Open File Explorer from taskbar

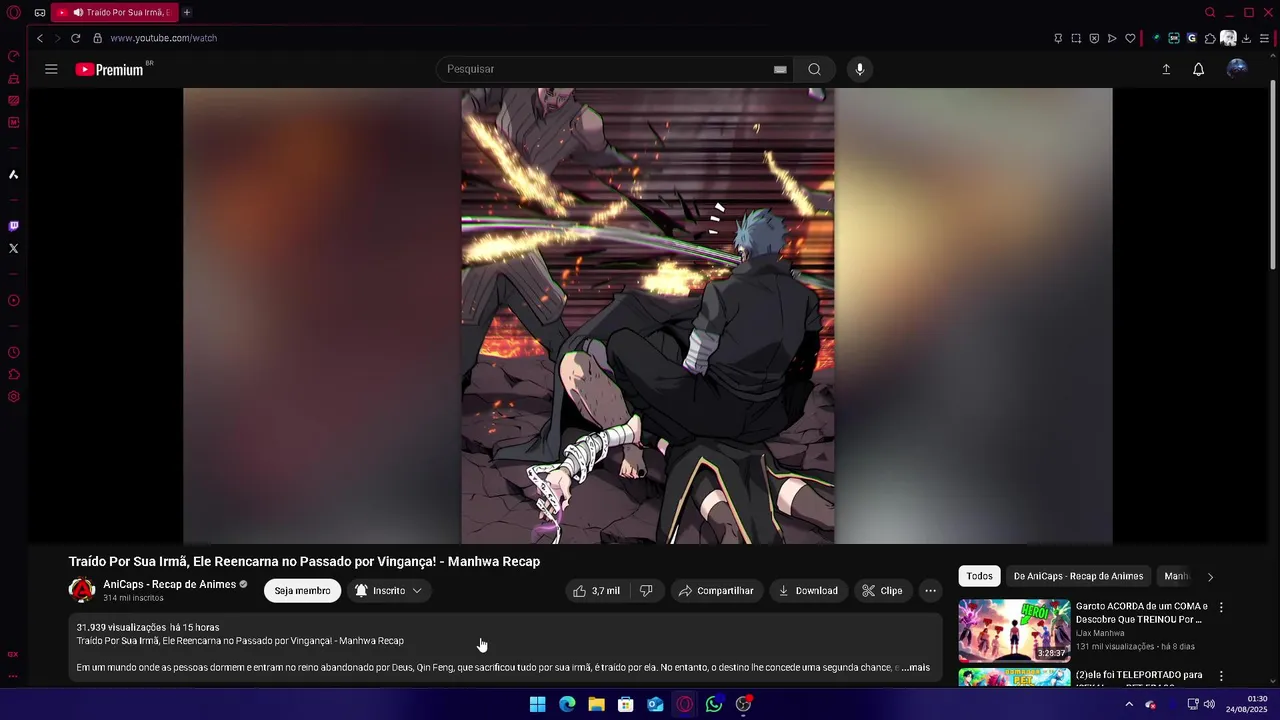(596, 704)
